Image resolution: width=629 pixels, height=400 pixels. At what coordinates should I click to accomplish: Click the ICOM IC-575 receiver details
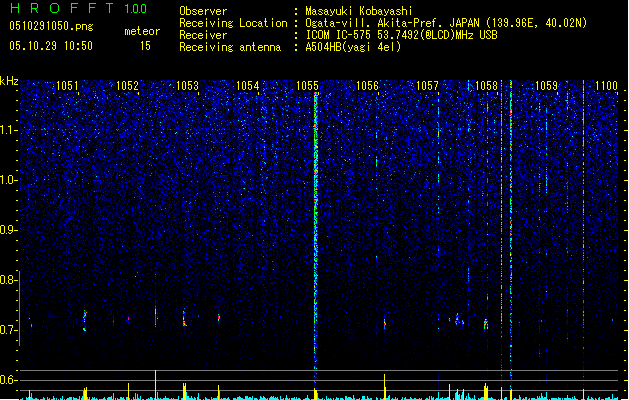[401, 35]
